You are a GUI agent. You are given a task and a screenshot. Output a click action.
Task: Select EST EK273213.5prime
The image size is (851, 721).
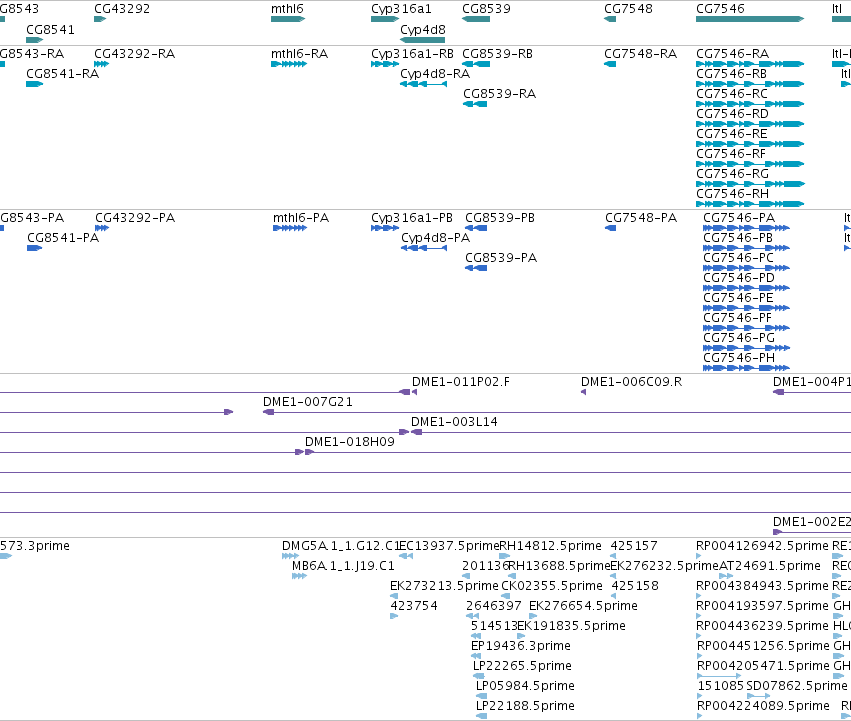pos(444,586)
